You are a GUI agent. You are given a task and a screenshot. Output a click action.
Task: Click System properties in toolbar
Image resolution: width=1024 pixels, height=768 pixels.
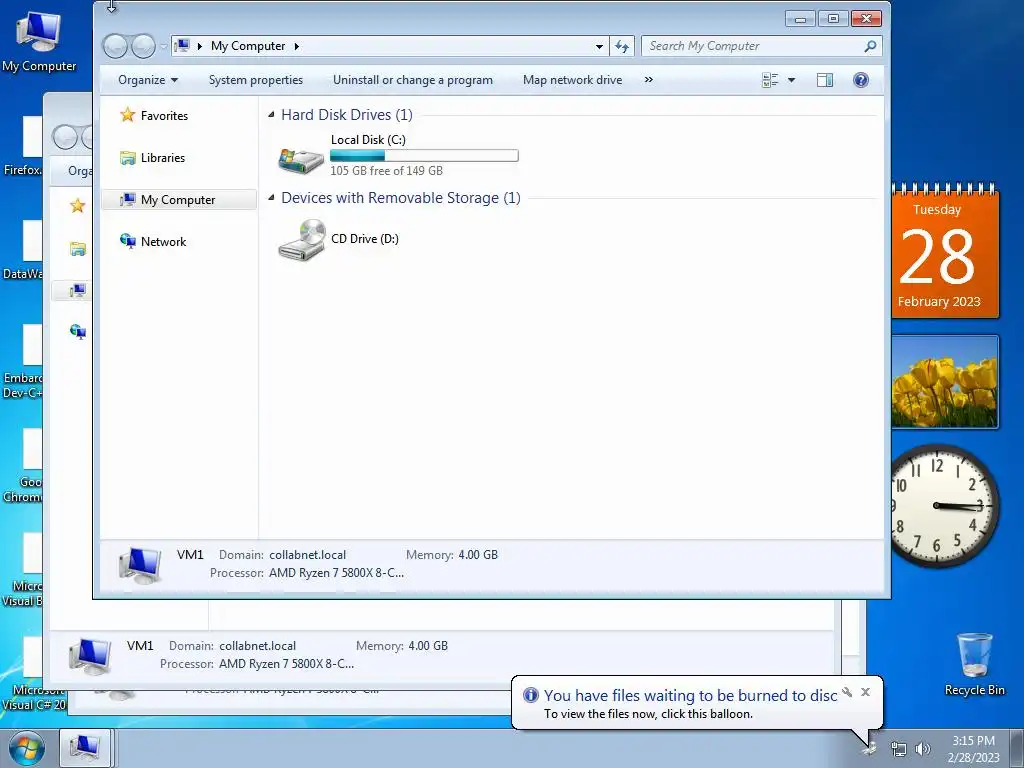click(255, 80)
